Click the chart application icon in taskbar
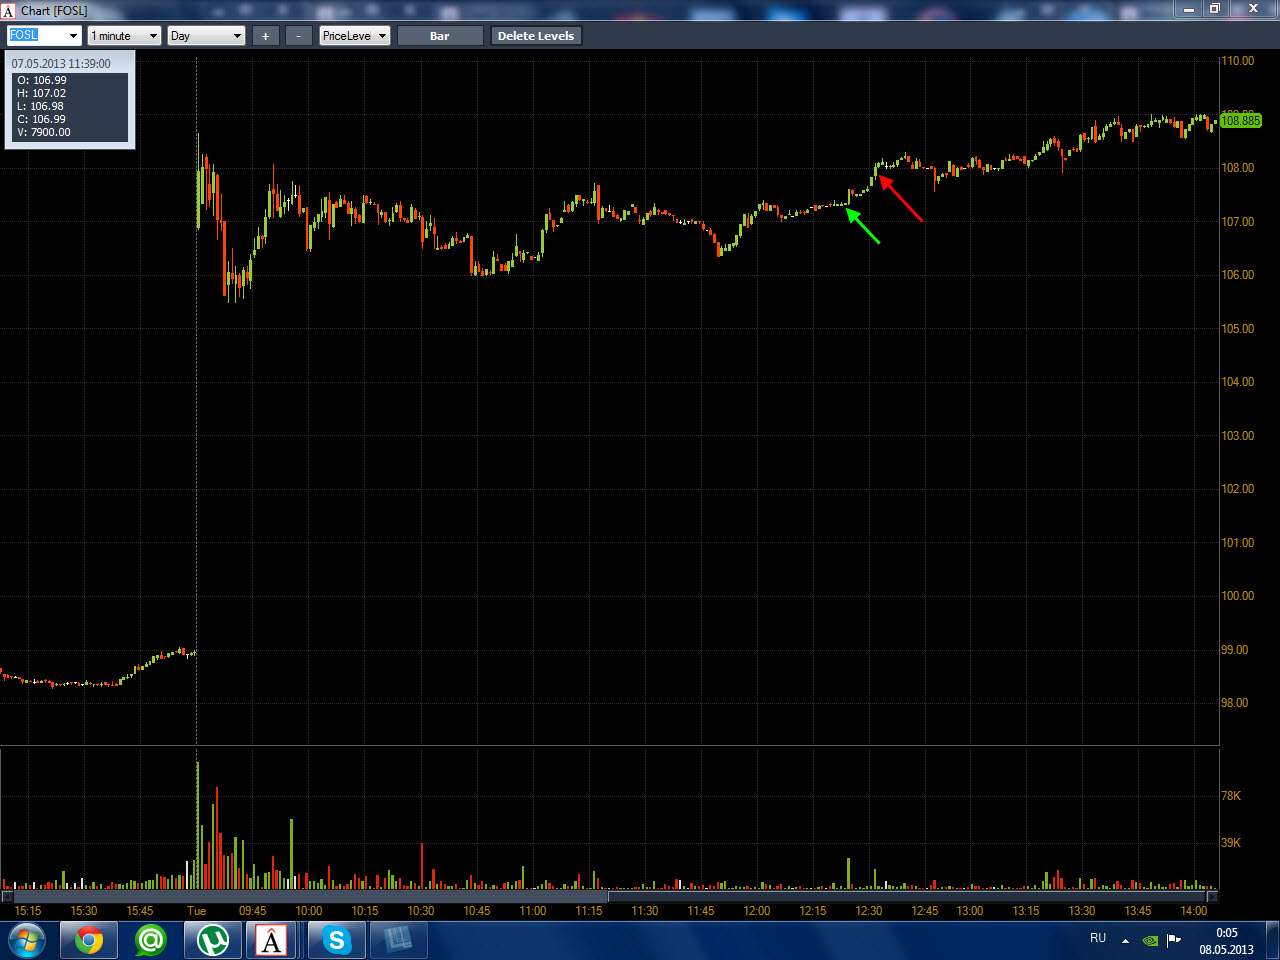 (x=271, y=941)
